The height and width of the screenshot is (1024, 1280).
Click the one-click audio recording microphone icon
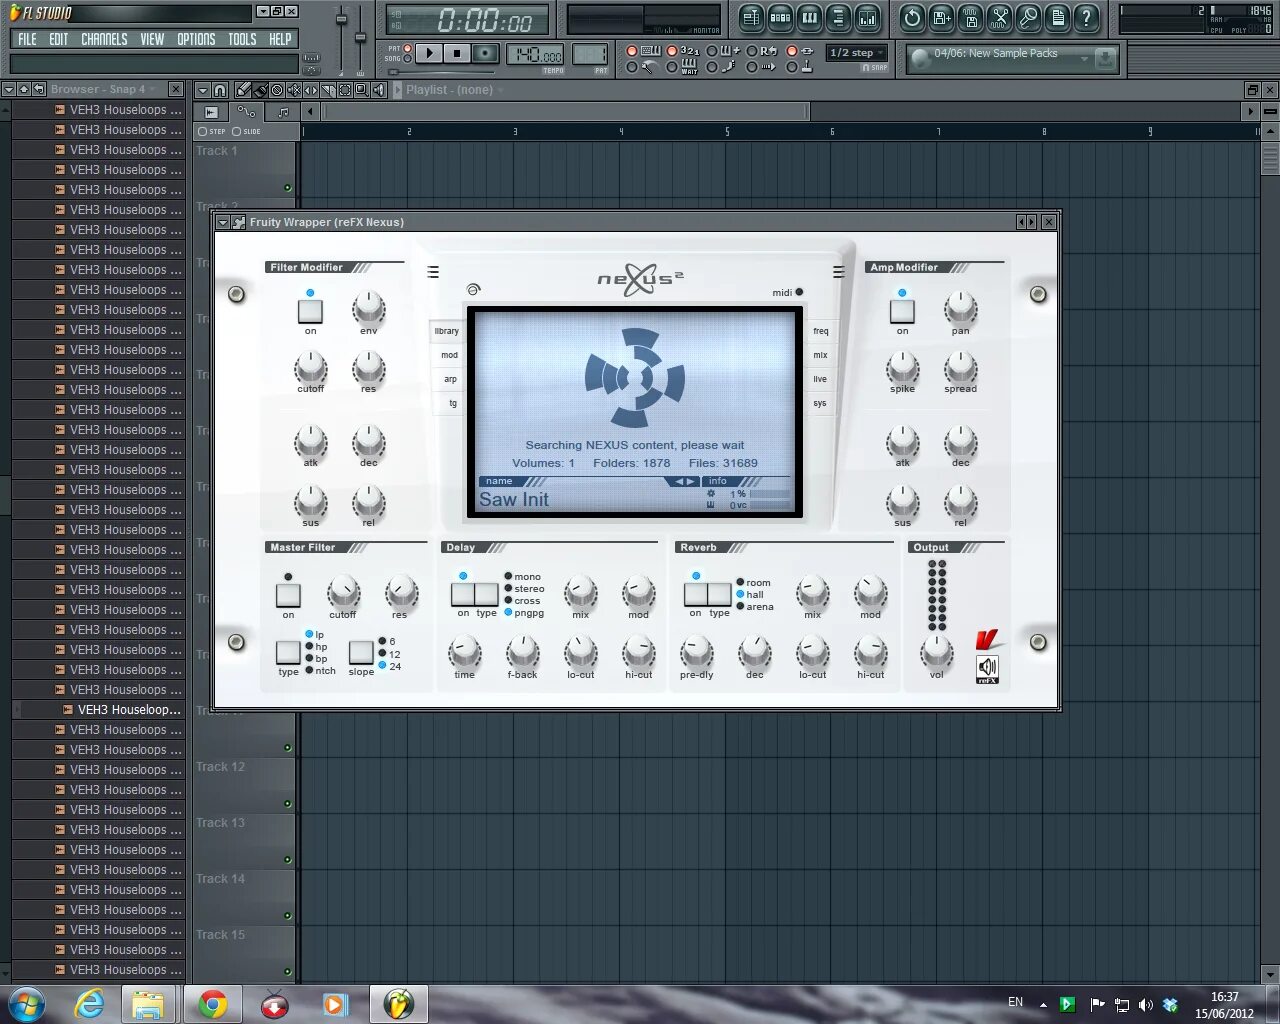1028,17
